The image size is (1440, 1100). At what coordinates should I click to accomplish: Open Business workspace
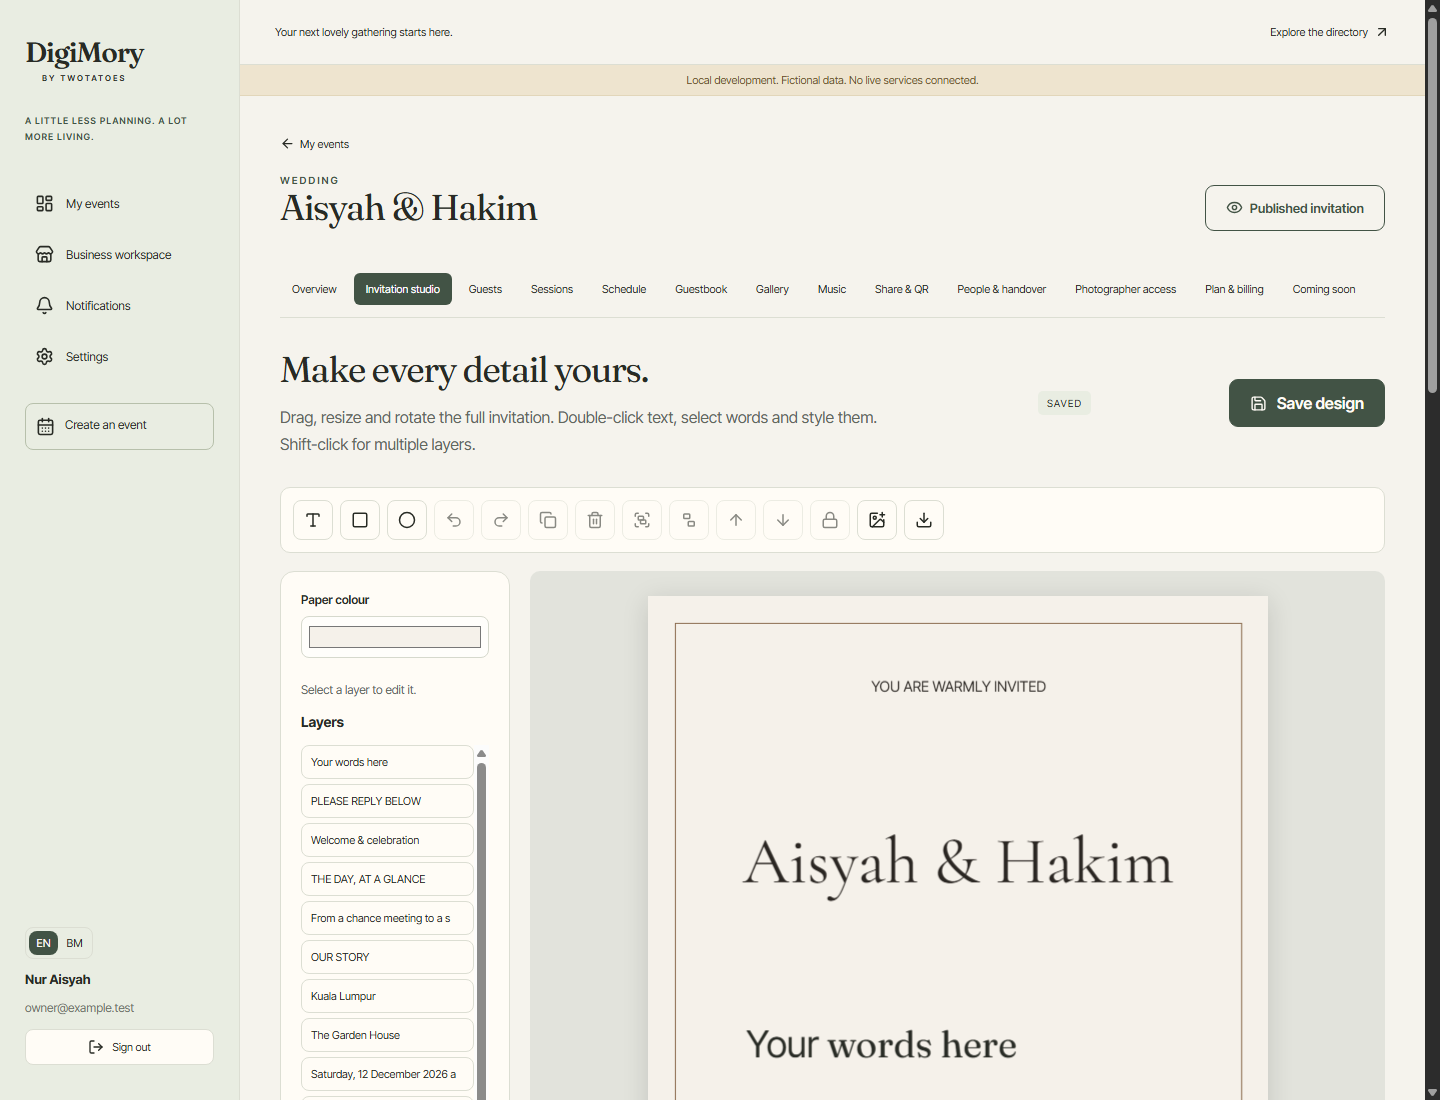click(x=120, y=255)
